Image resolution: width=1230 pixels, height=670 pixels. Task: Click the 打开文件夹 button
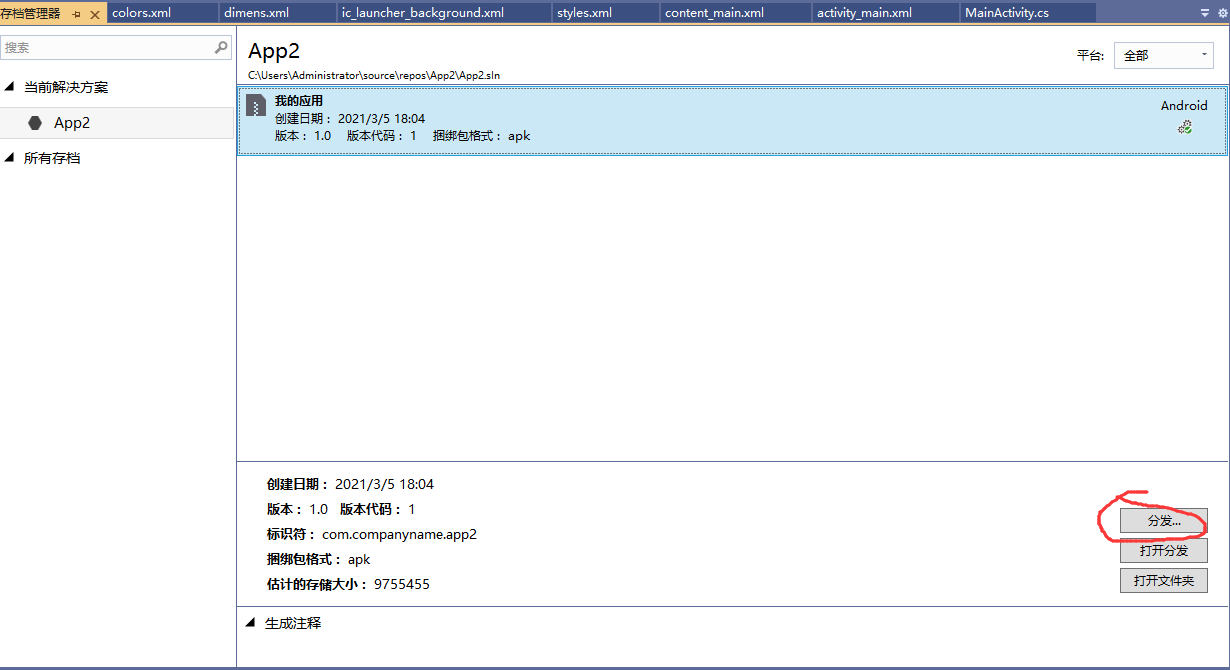1163,579
